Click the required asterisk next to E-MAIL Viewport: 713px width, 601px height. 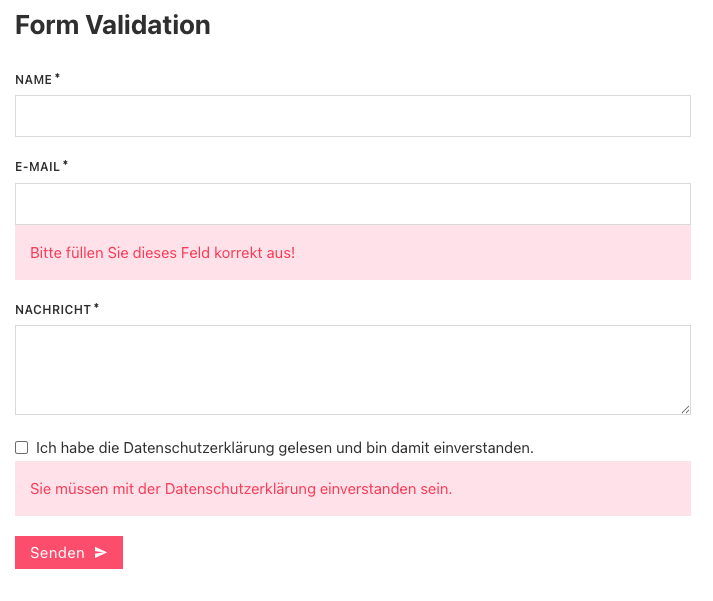65,162
